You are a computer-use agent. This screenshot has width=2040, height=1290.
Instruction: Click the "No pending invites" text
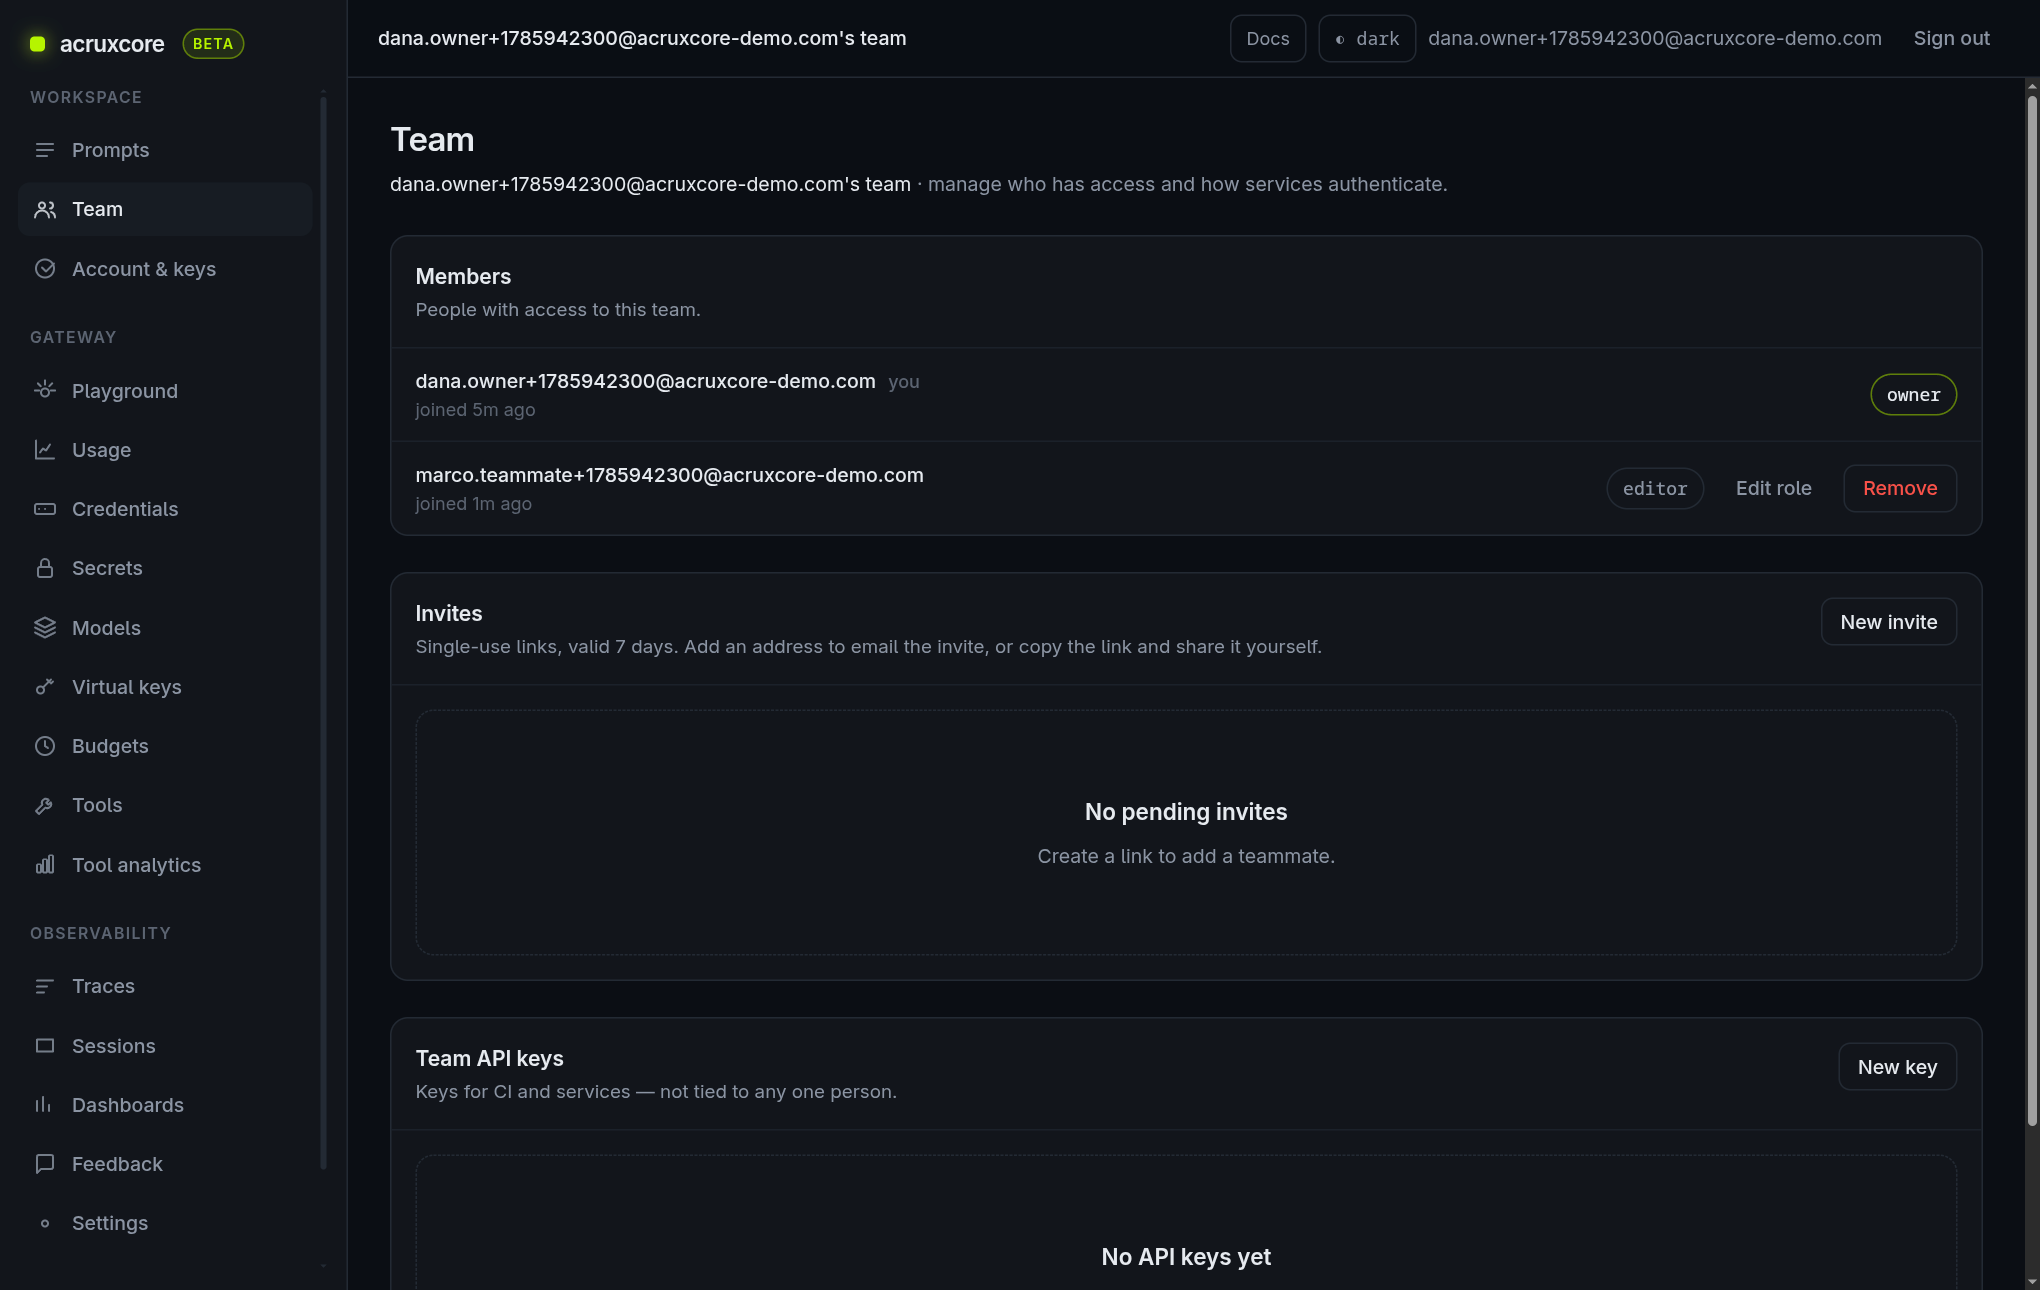tap(1186, 812)
